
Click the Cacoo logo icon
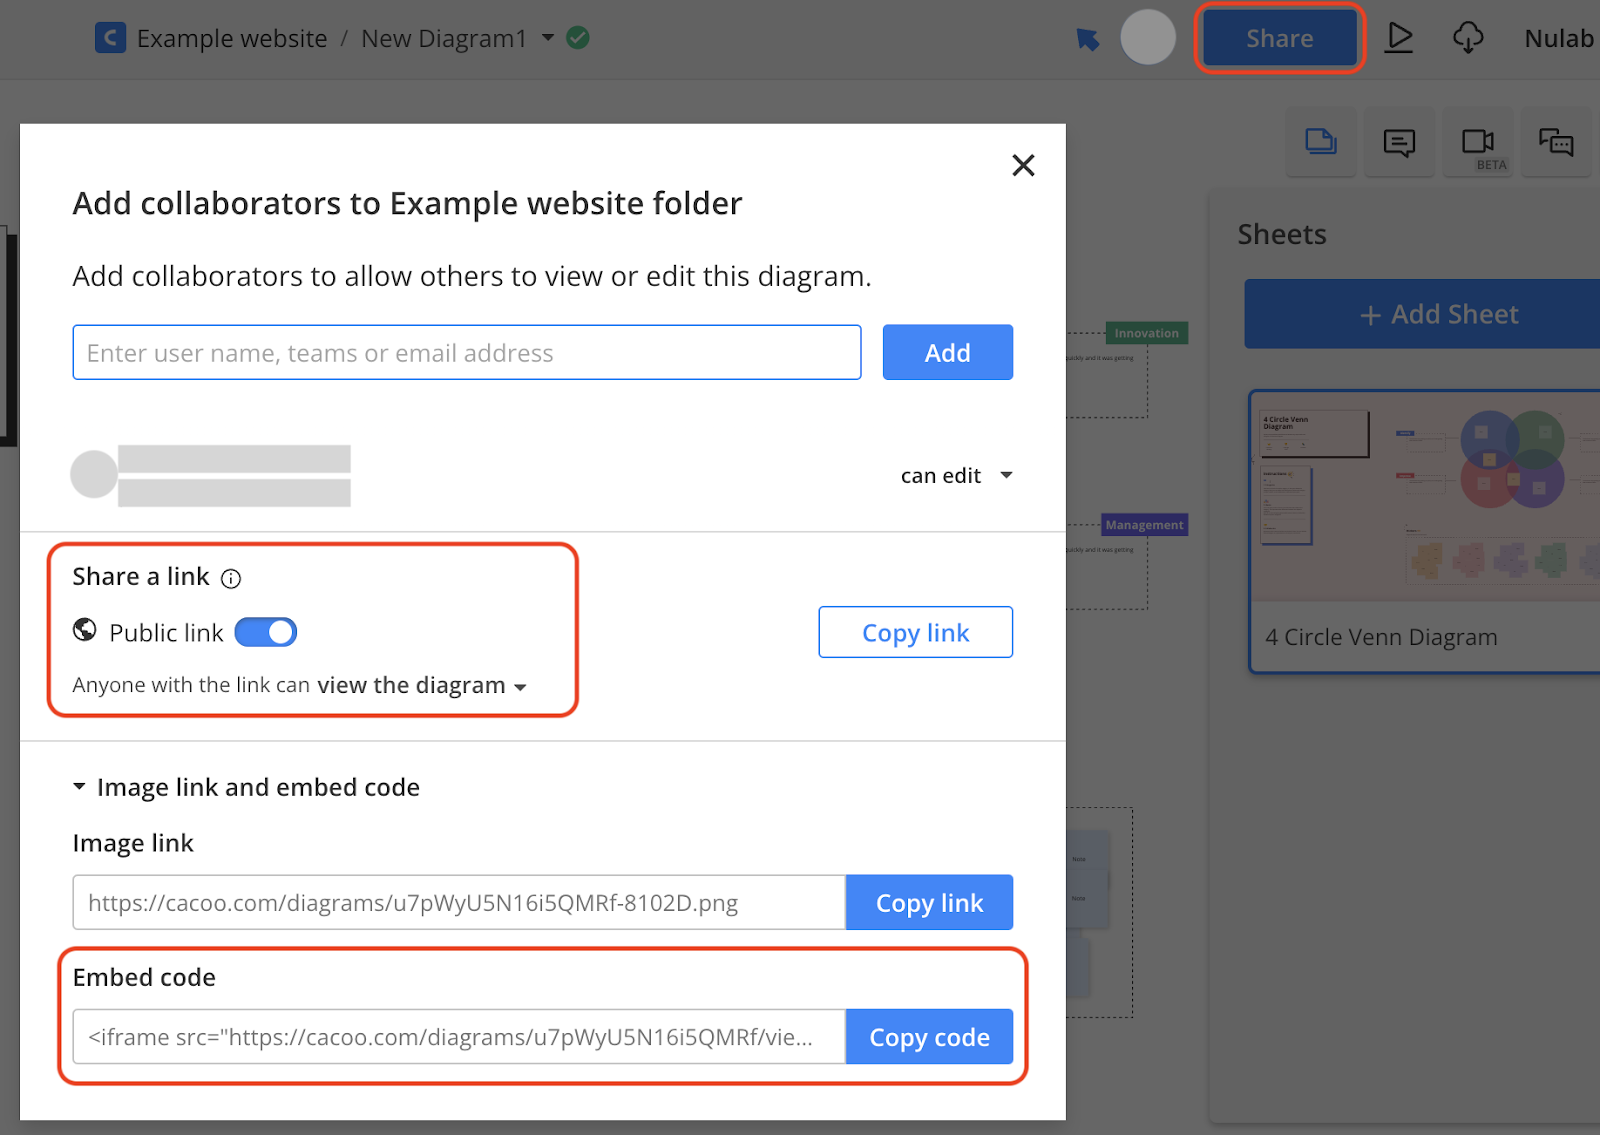click(x=110, y=38)
